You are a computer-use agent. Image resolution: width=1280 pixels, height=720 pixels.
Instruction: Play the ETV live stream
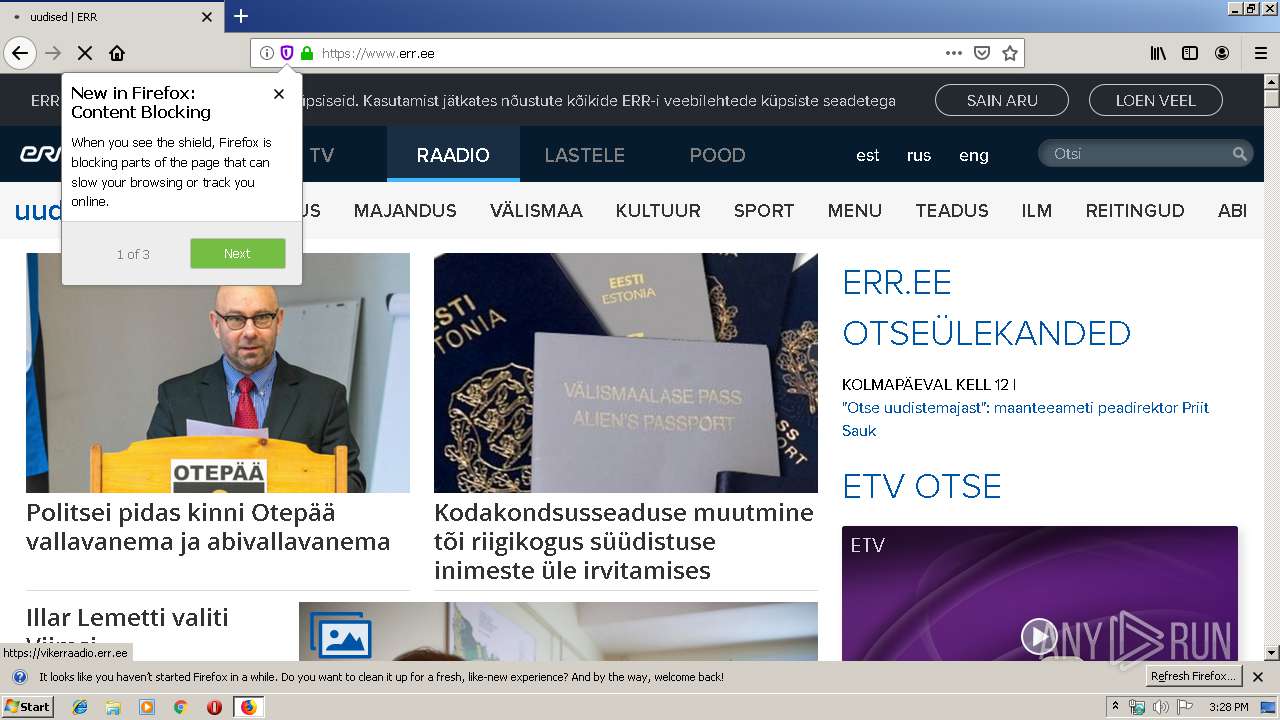(1039, 636)
